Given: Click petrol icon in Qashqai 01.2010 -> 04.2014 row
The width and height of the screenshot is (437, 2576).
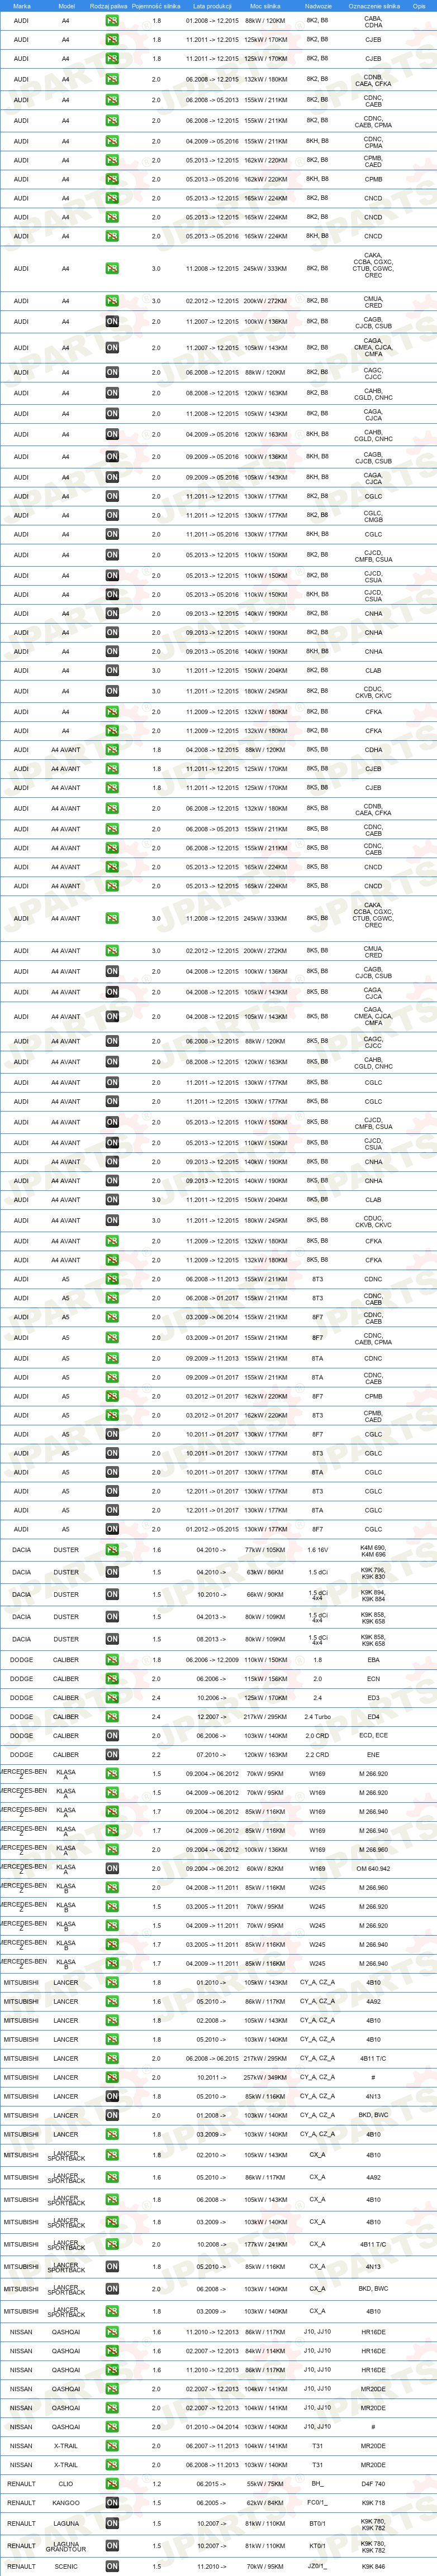Looking at the screenshot, I should [112, 2427].
